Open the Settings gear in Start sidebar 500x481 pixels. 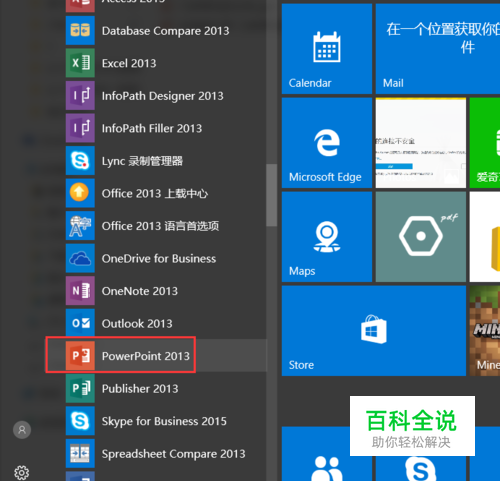[22, 473]
